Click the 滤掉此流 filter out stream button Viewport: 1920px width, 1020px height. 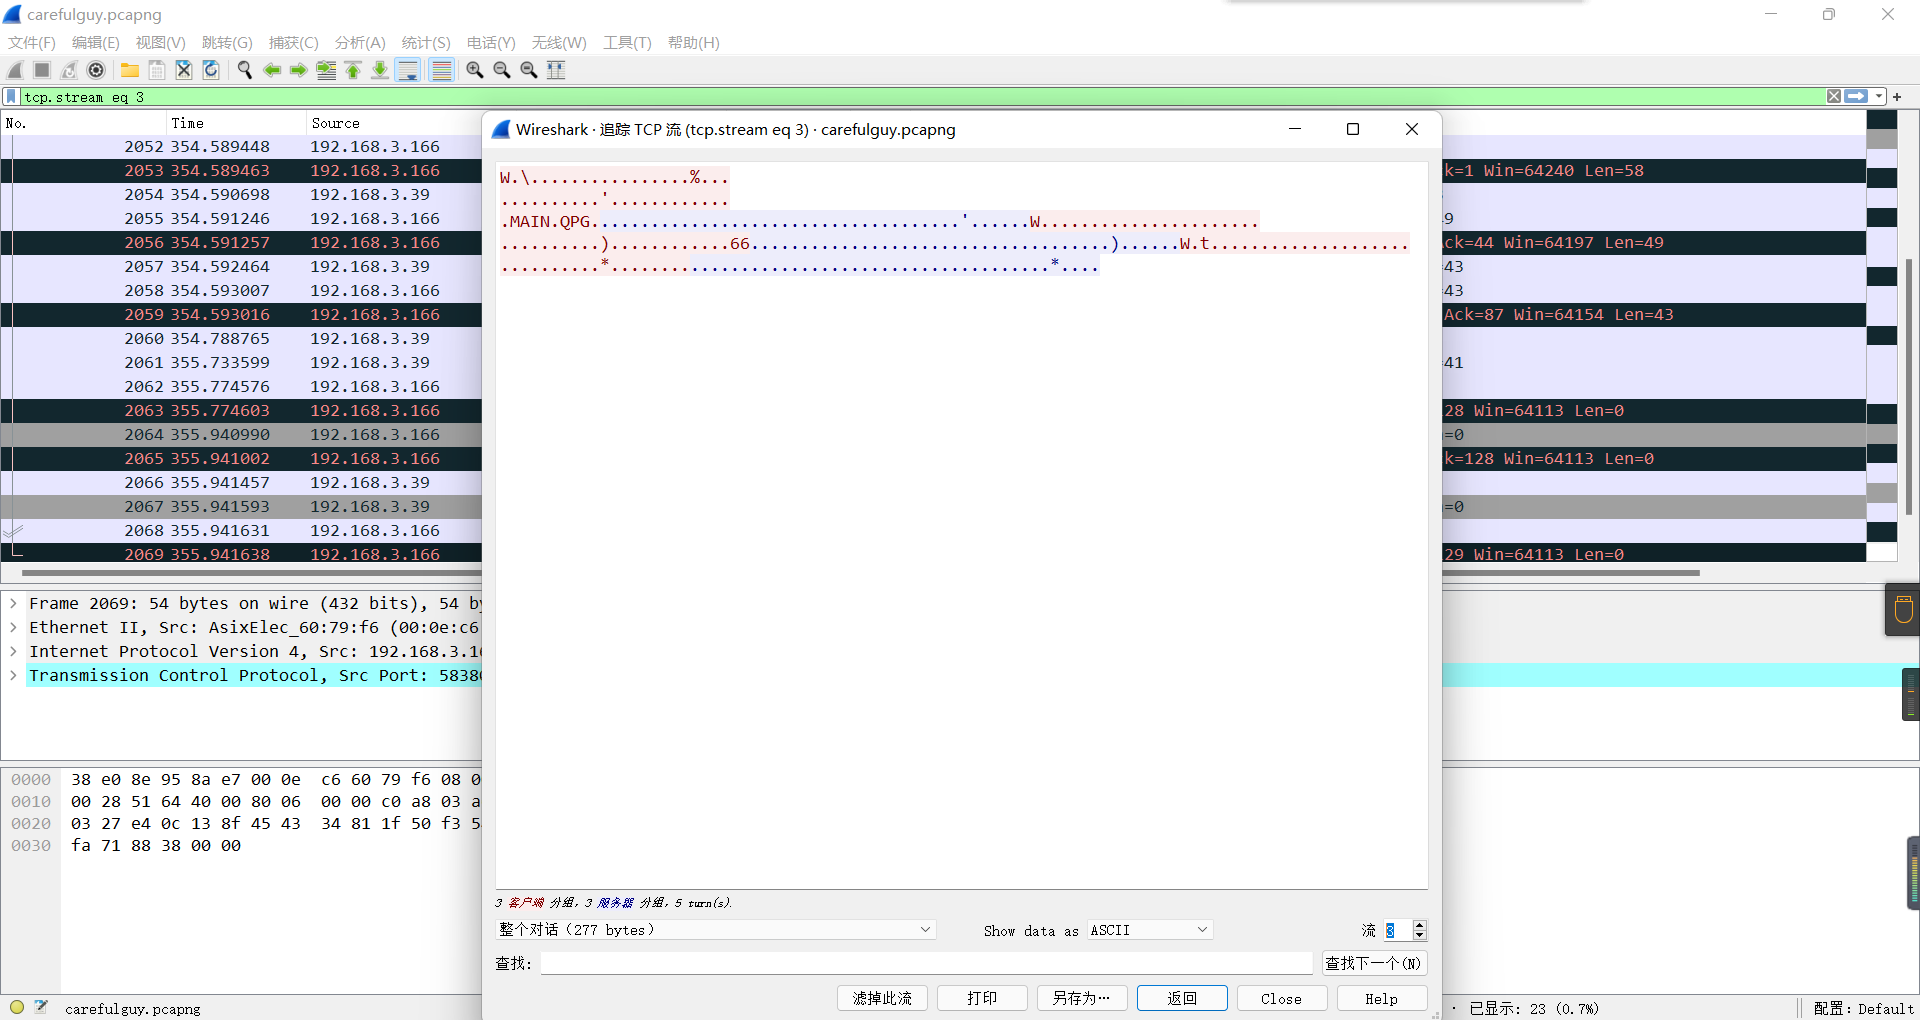(x=882, y=998)
